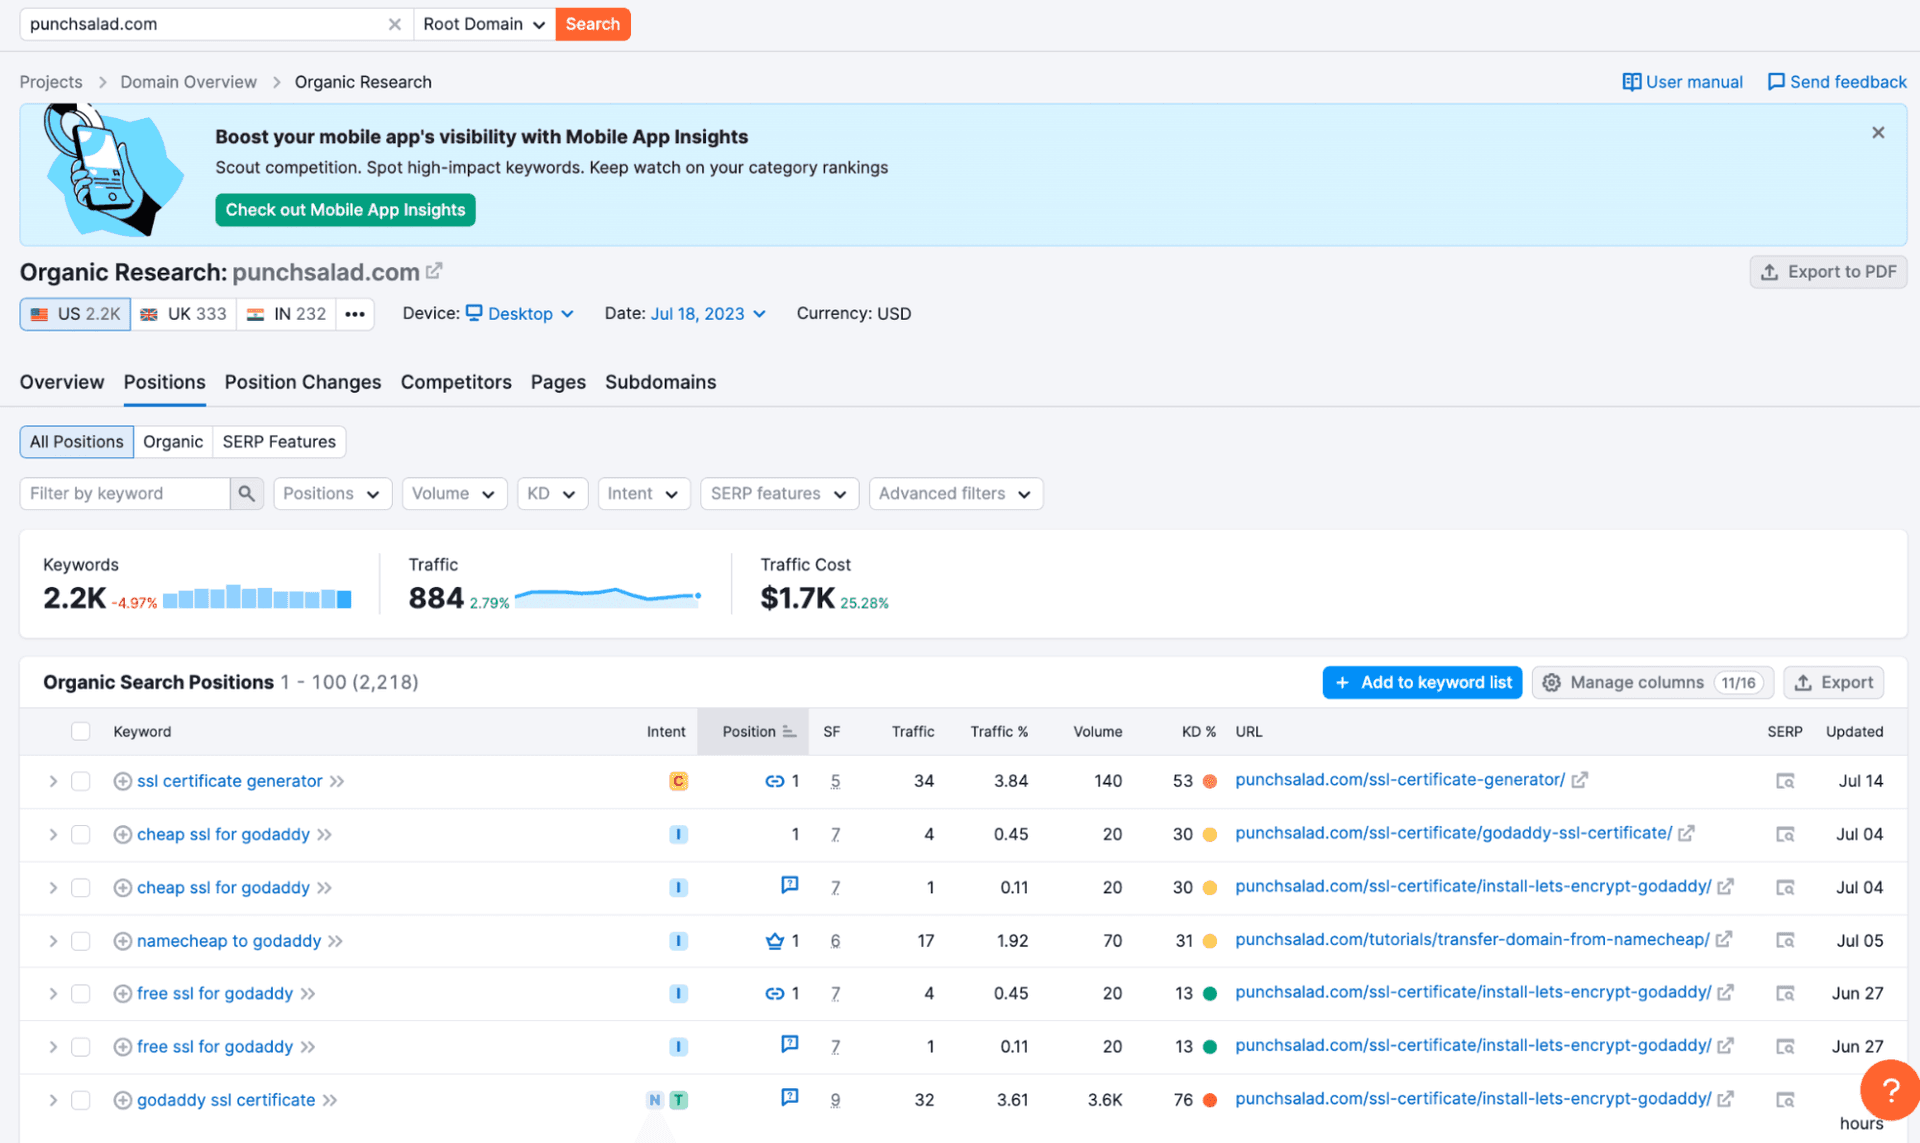Open the ssl certificate generator keyword link

(229, 781)
